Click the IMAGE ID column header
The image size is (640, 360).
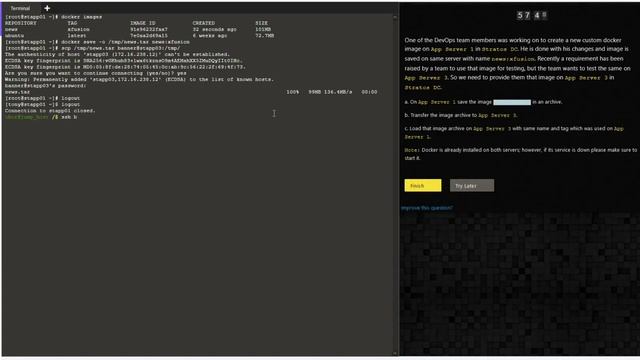(143, 23)
